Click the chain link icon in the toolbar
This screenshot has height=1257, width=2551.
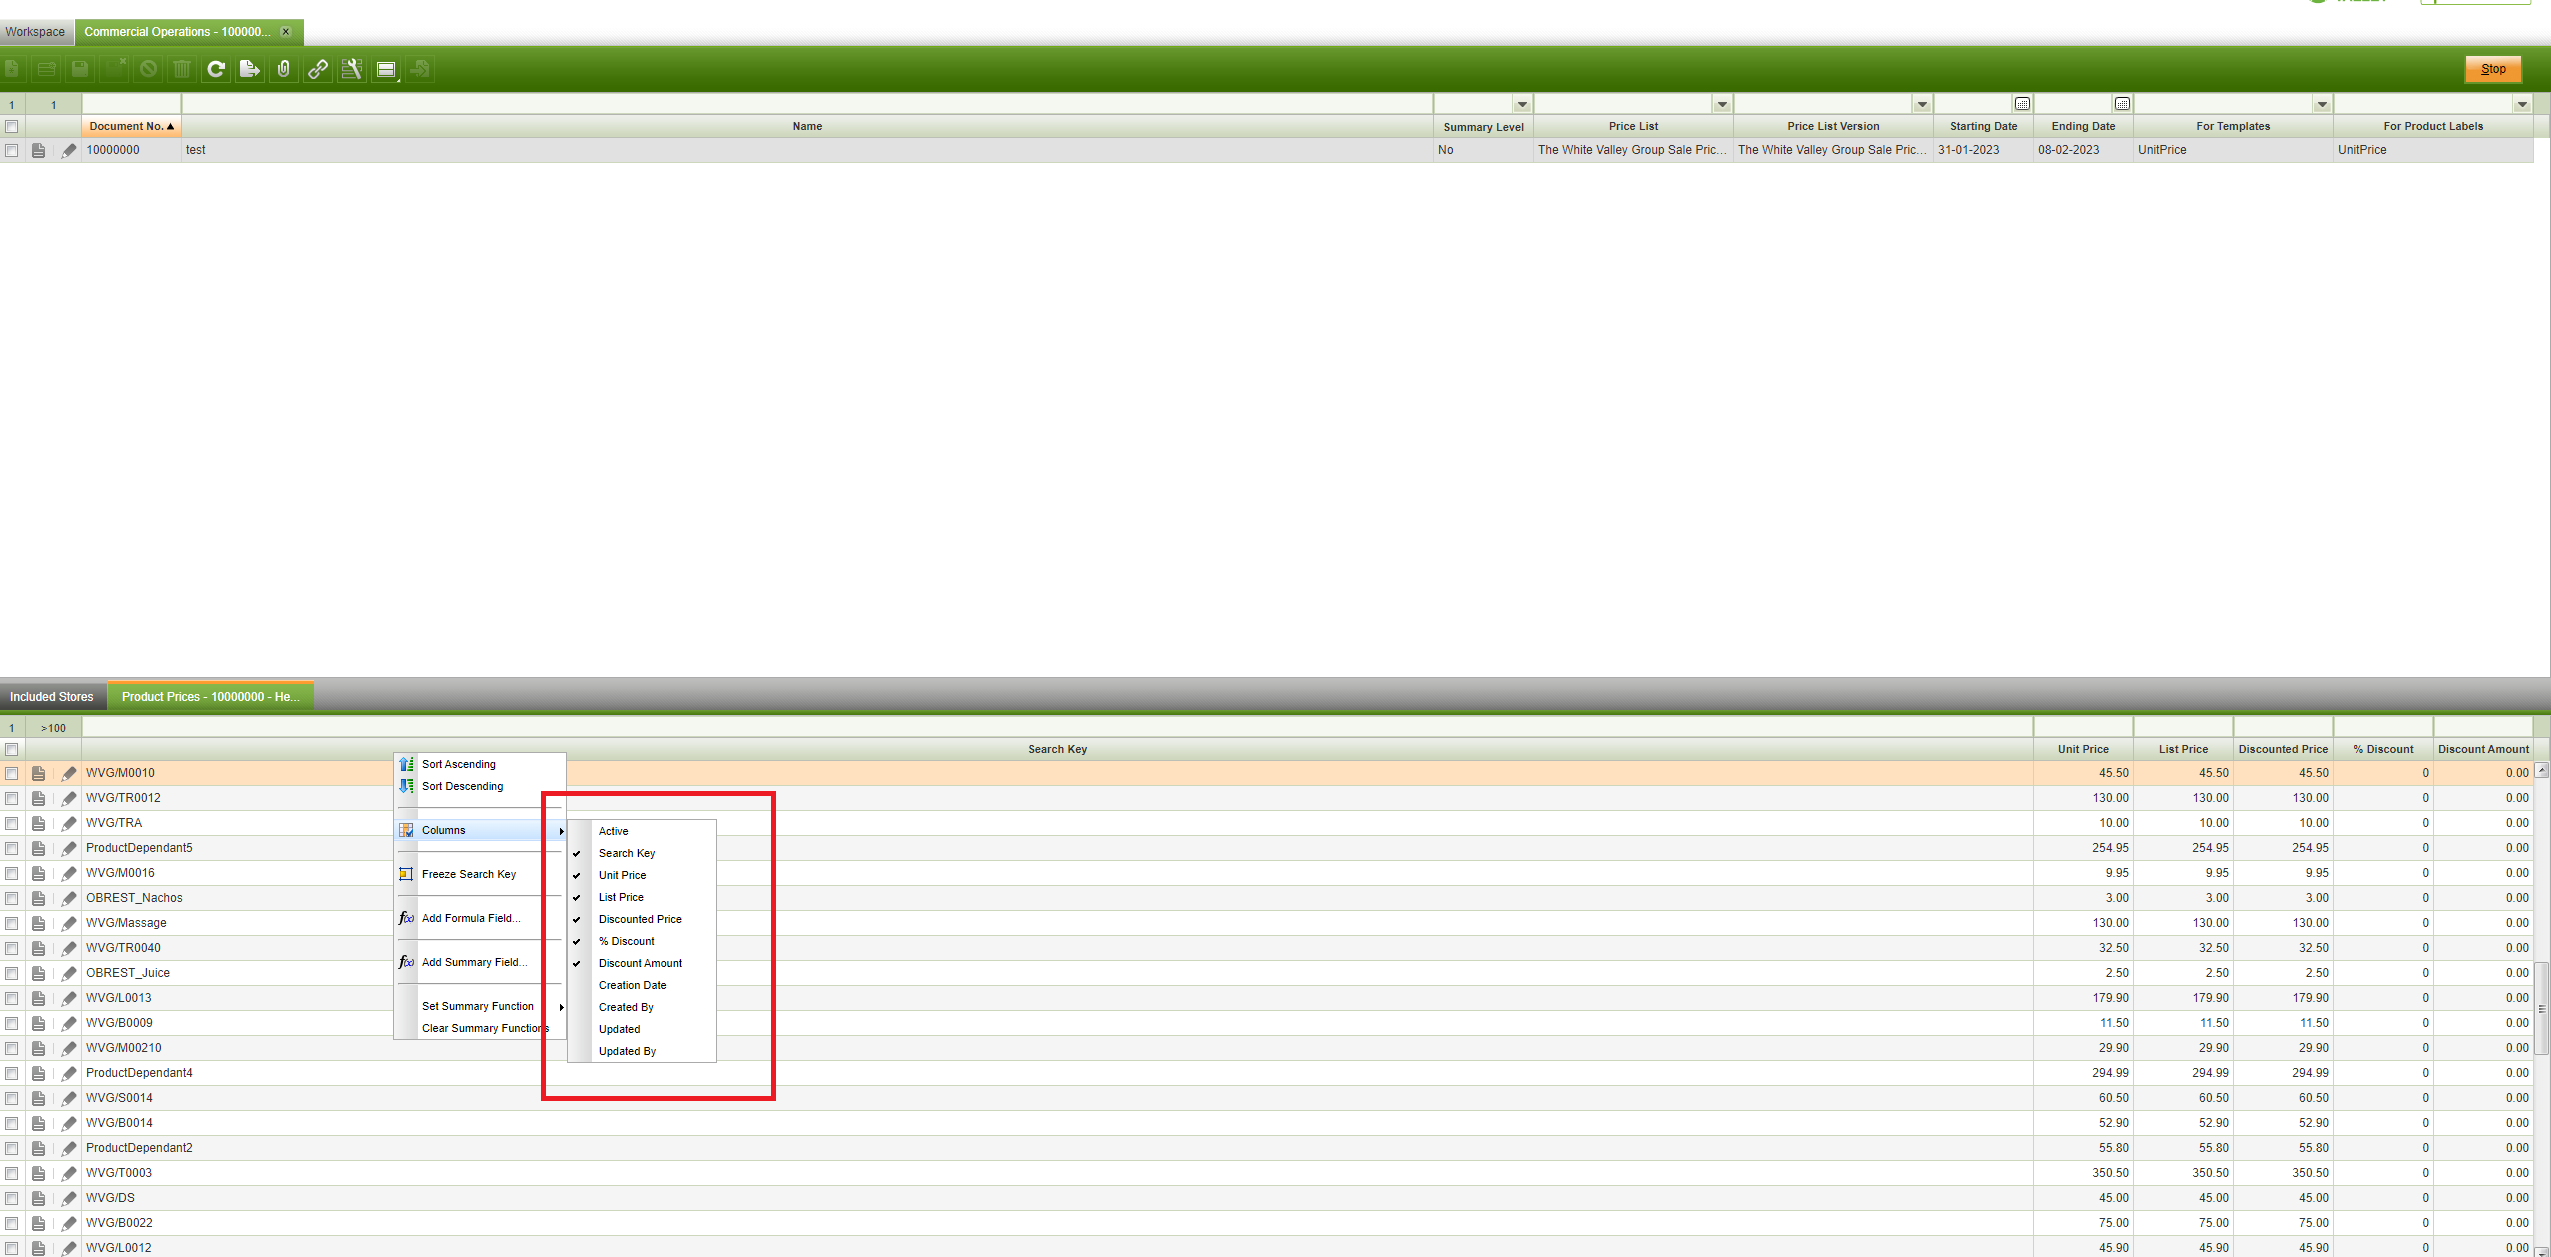(318, 69)
